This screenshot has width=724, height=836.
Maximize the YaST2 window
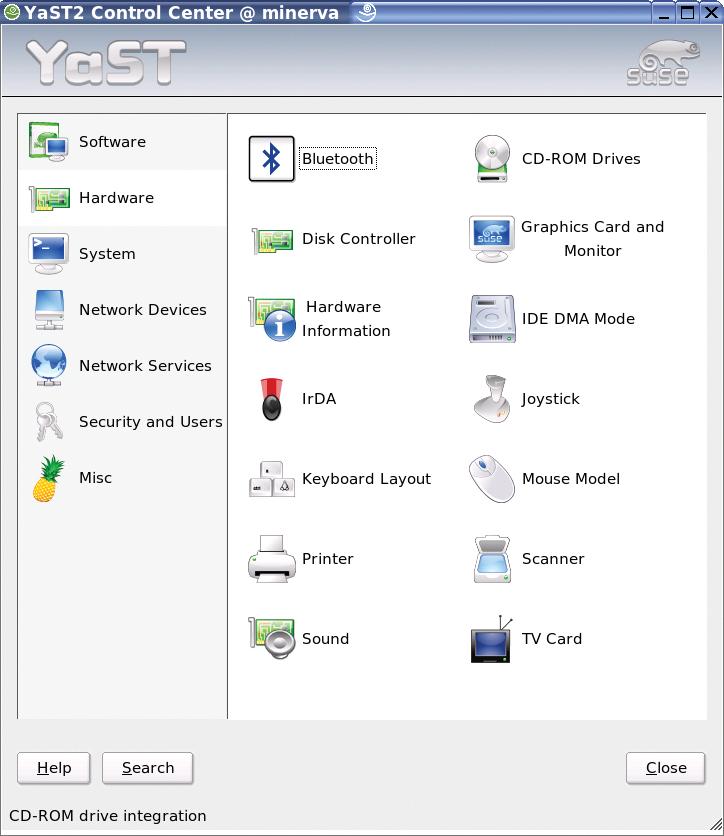pyautogui.click(x=687, y=12)
